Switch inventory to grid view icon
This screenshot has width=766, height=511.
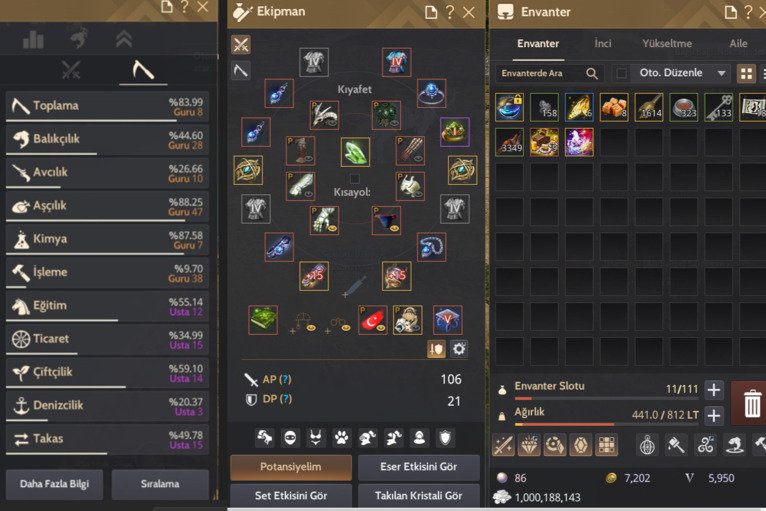click(746, 74)
